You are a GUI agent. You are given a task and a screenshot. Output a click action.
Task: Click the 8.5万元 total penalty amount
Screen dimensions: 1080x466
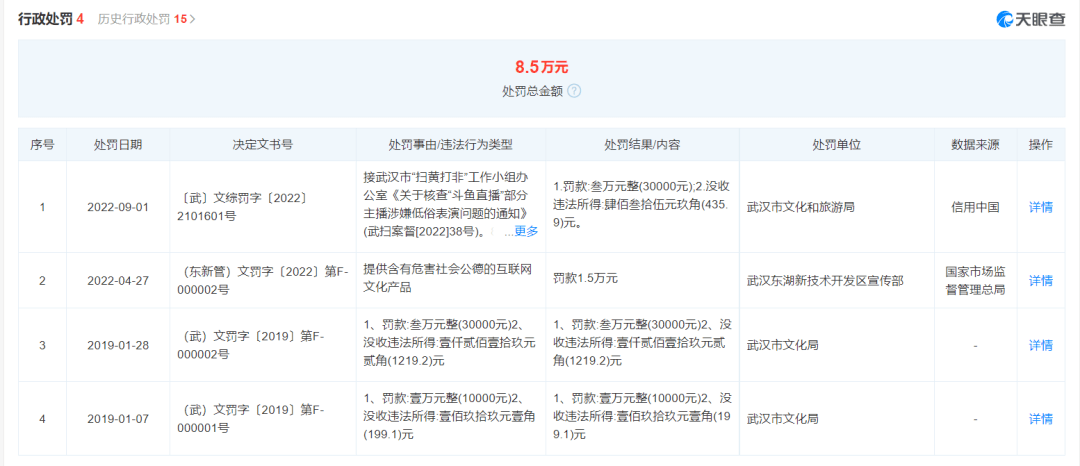click(x=541, y=68)
